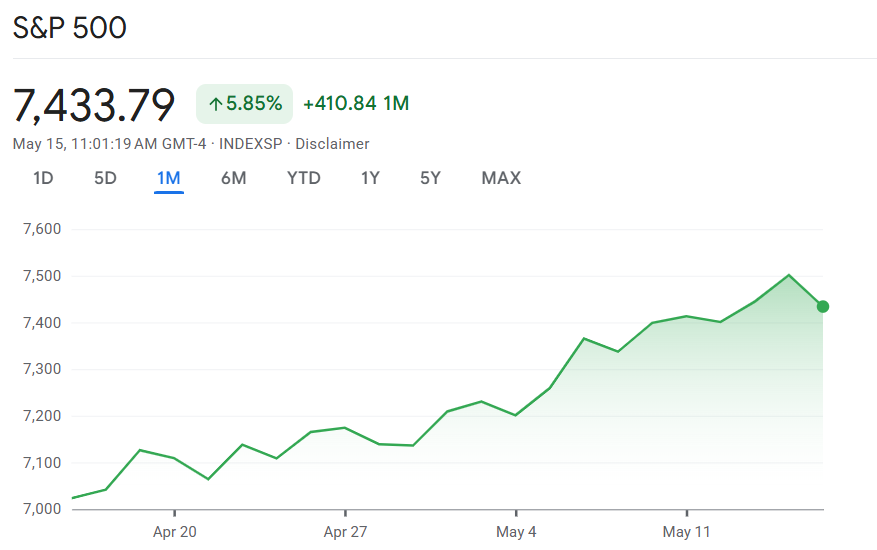This screenshot has width=877, height=550.
Task: Click the May 4 axis label
Action: [516, 532]
